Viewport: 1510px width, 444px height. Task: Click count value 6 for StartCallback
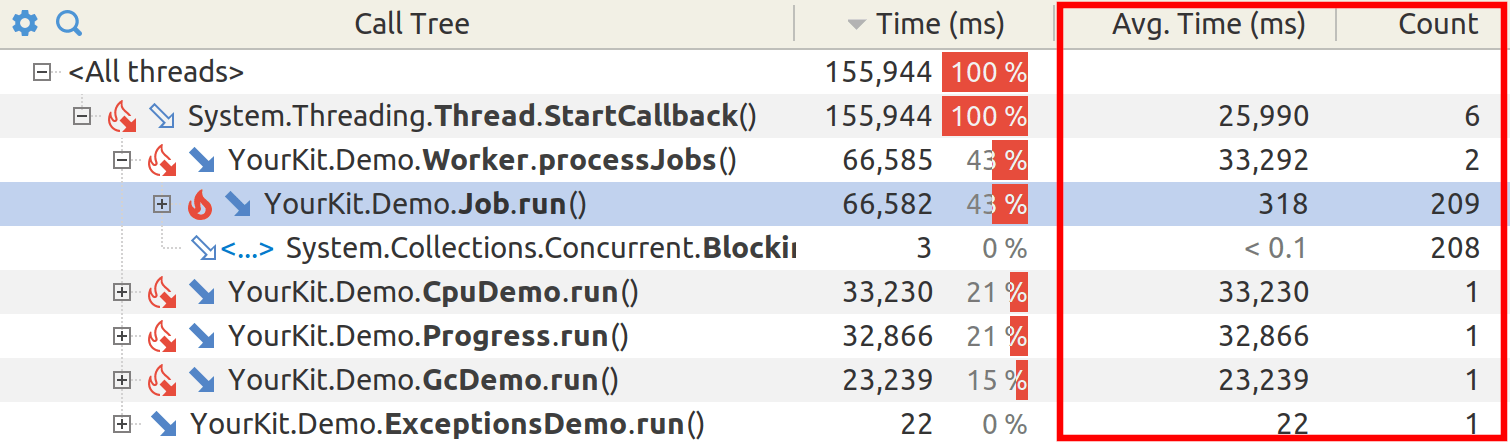pyautogui.click(x=1472, y=117)
